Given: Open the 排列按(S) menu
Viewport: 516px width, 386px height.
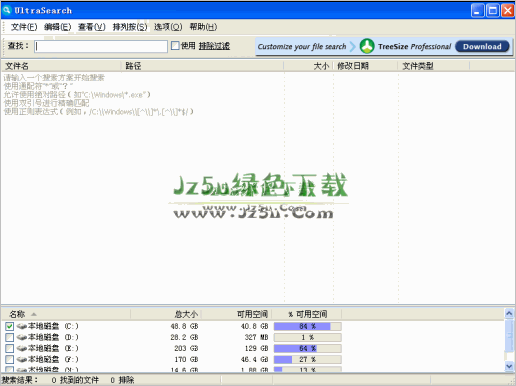Looking at the screenshot, I should coord(130,27).
